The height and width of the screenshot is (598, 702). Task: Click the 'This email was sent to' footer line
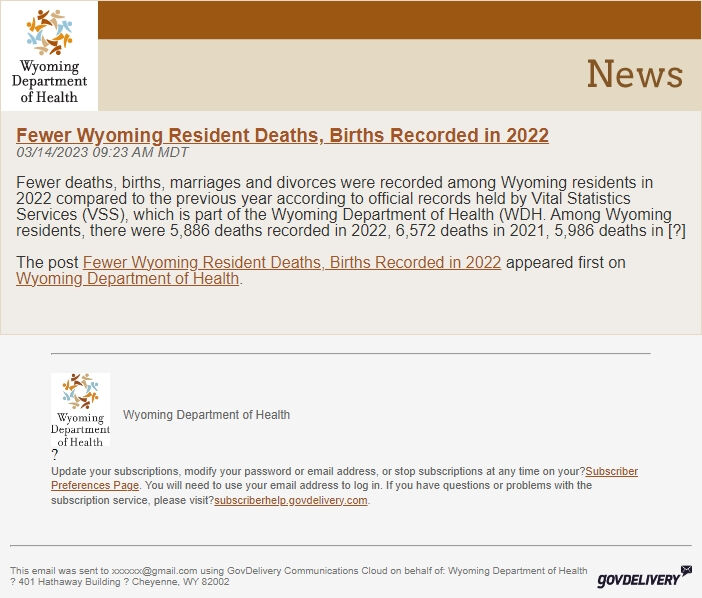pos(299,571)
